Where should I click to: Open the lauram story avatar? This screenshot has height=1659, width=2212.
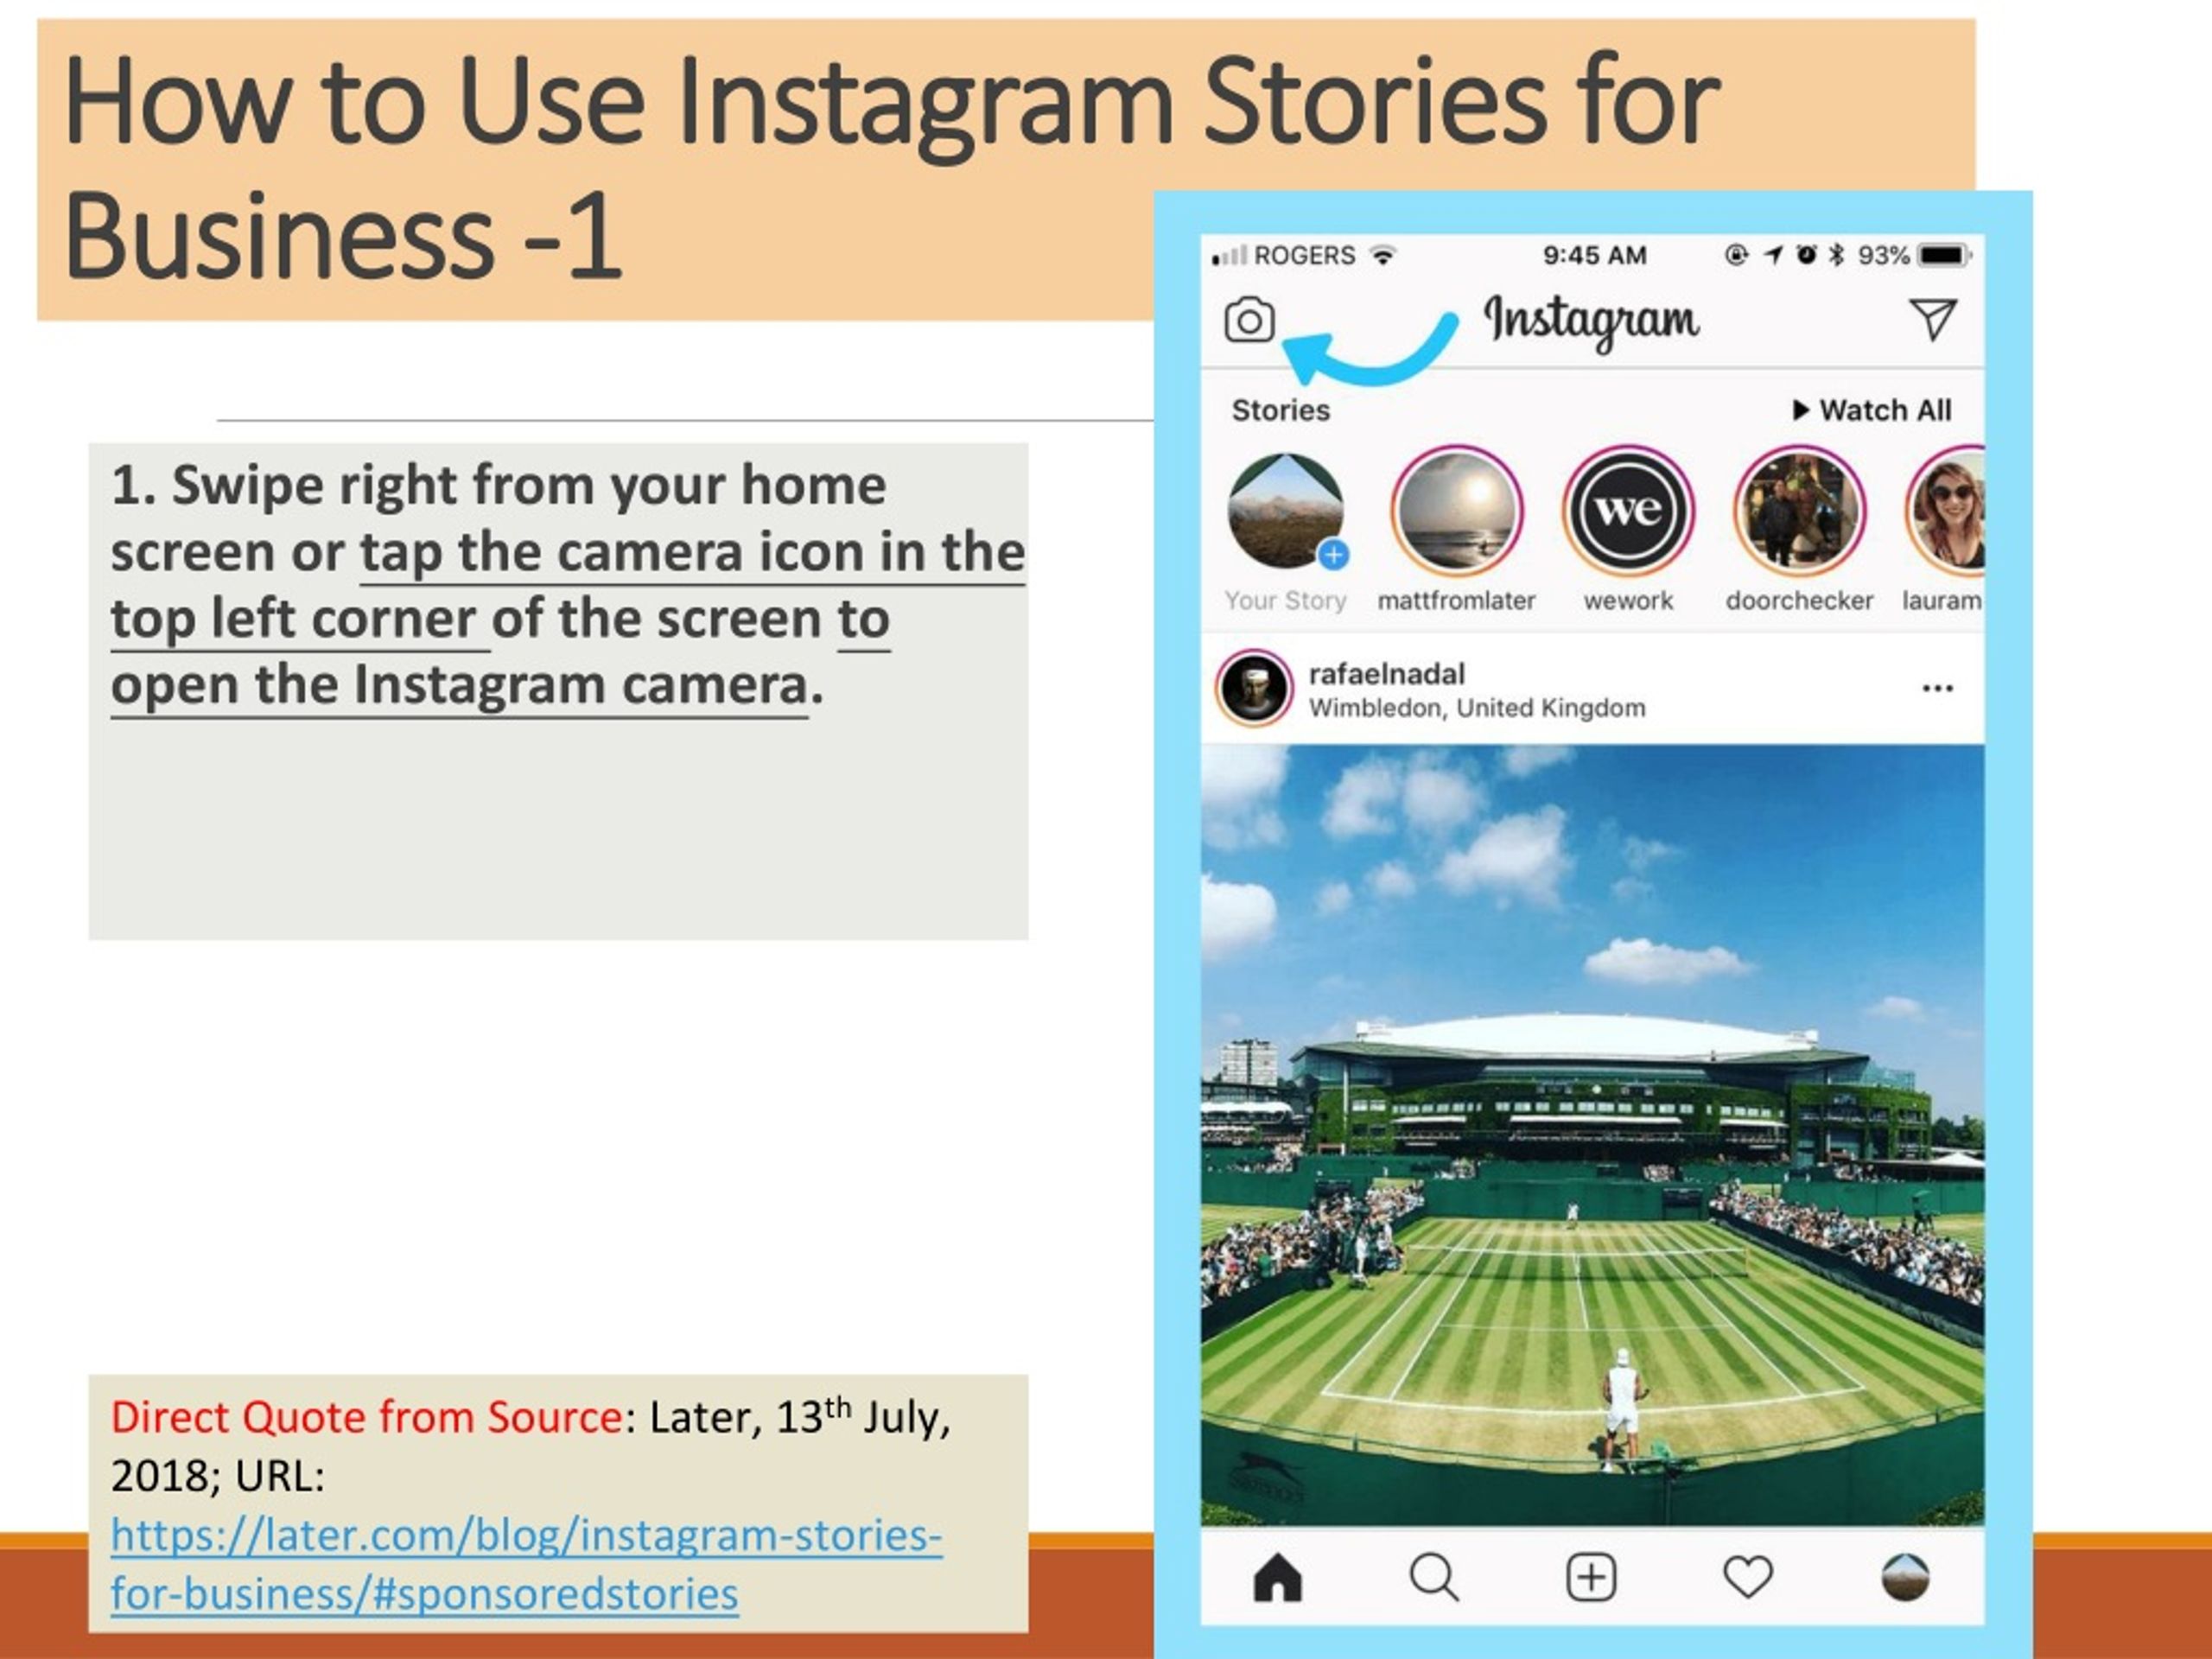pos(1947,511)
